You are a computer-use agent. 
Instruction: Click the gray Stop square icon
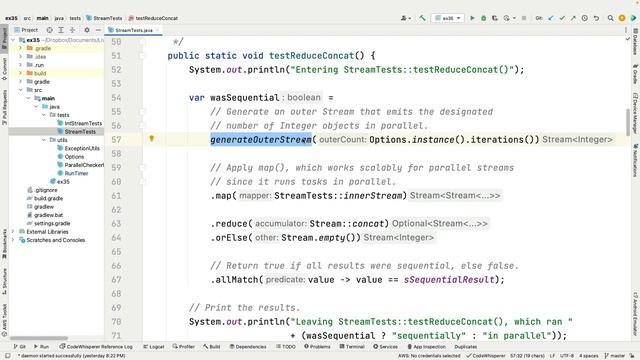click(524, 18)
